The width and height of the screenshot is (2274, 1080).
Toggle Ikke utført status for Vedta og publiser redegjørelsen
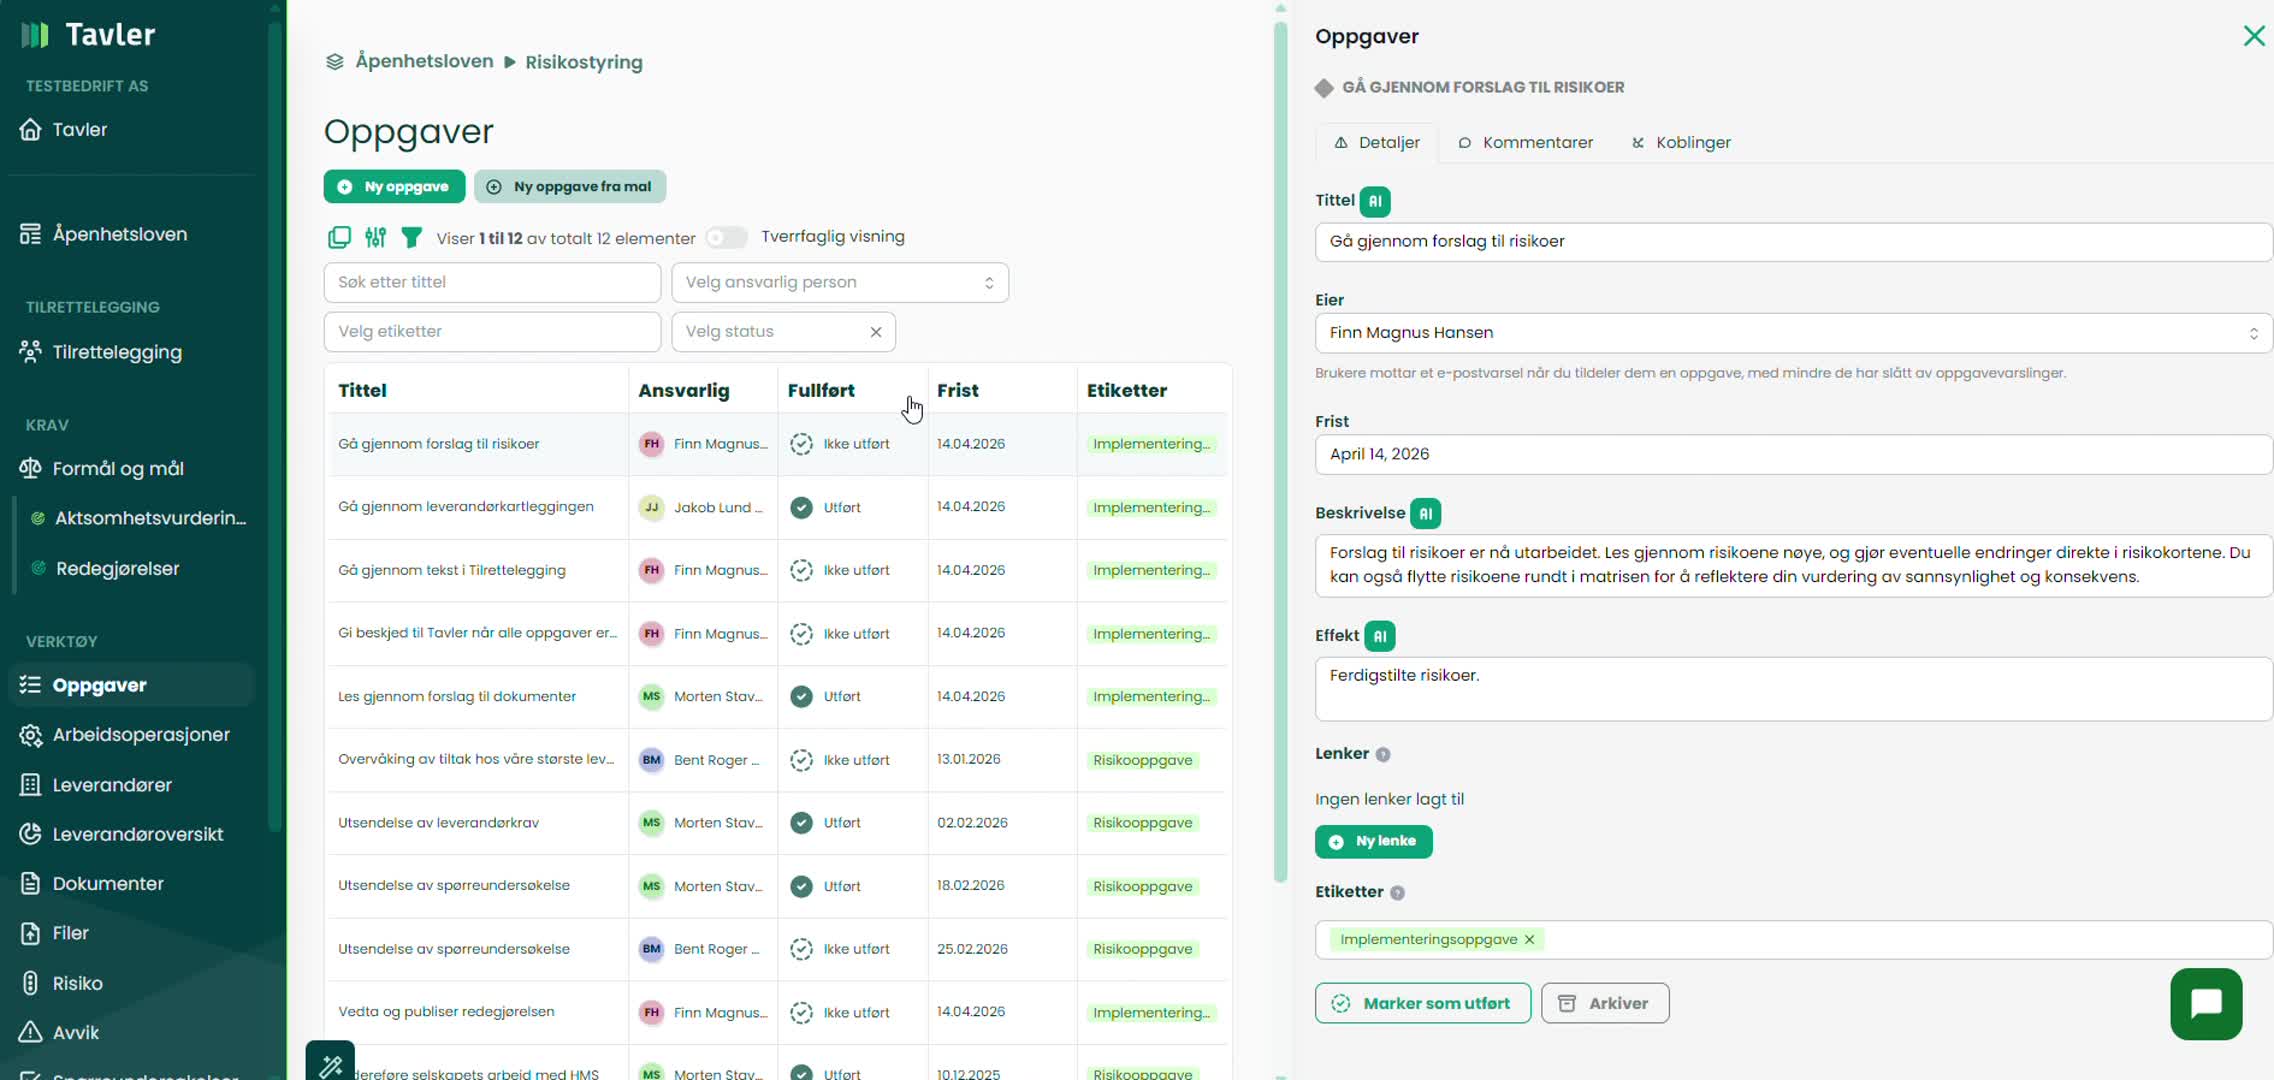801,1012
